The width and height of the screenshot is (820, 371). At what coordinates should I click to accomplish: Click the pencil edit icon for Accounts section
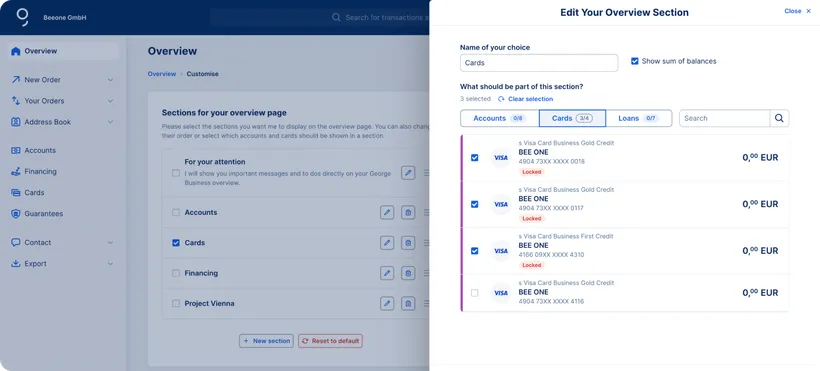[387, 212]
